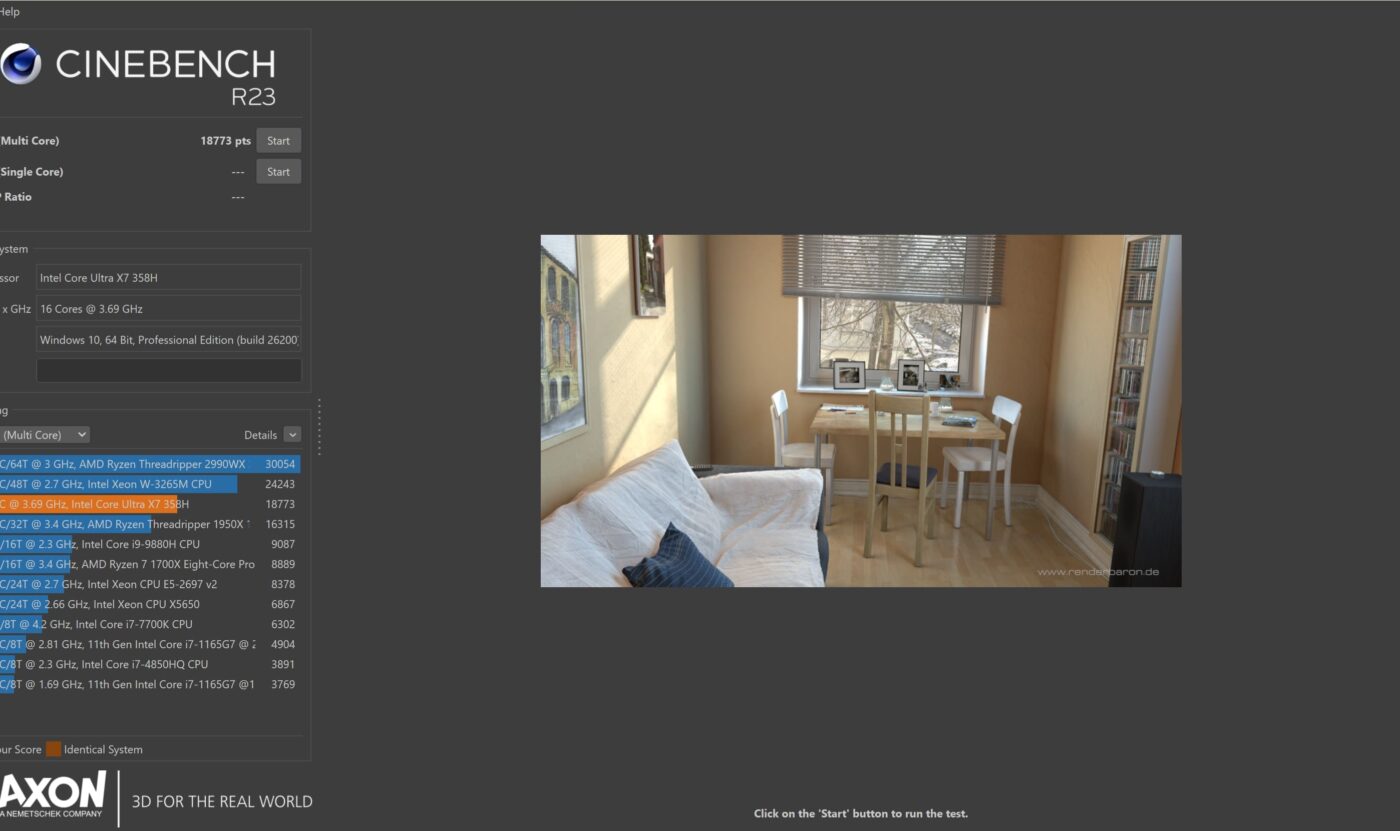The image size is (1400, 831).
Task: Click the Details label in ranking header
Action: tap(260, 435)
